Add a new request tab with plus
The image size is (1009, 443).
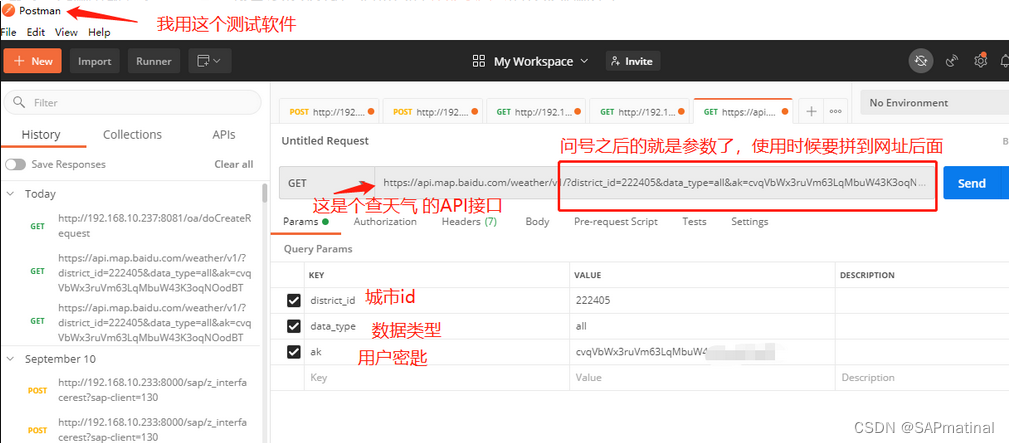click(x=811, y=111)
